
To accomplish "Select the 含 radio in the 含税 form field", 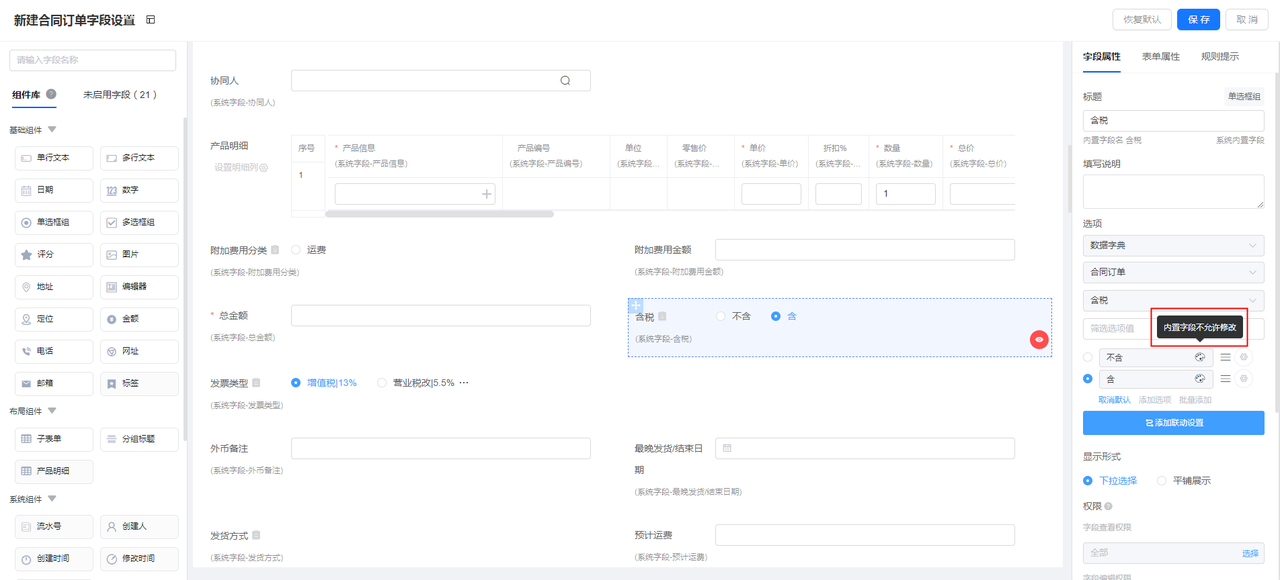I will [x=776, y=316].
